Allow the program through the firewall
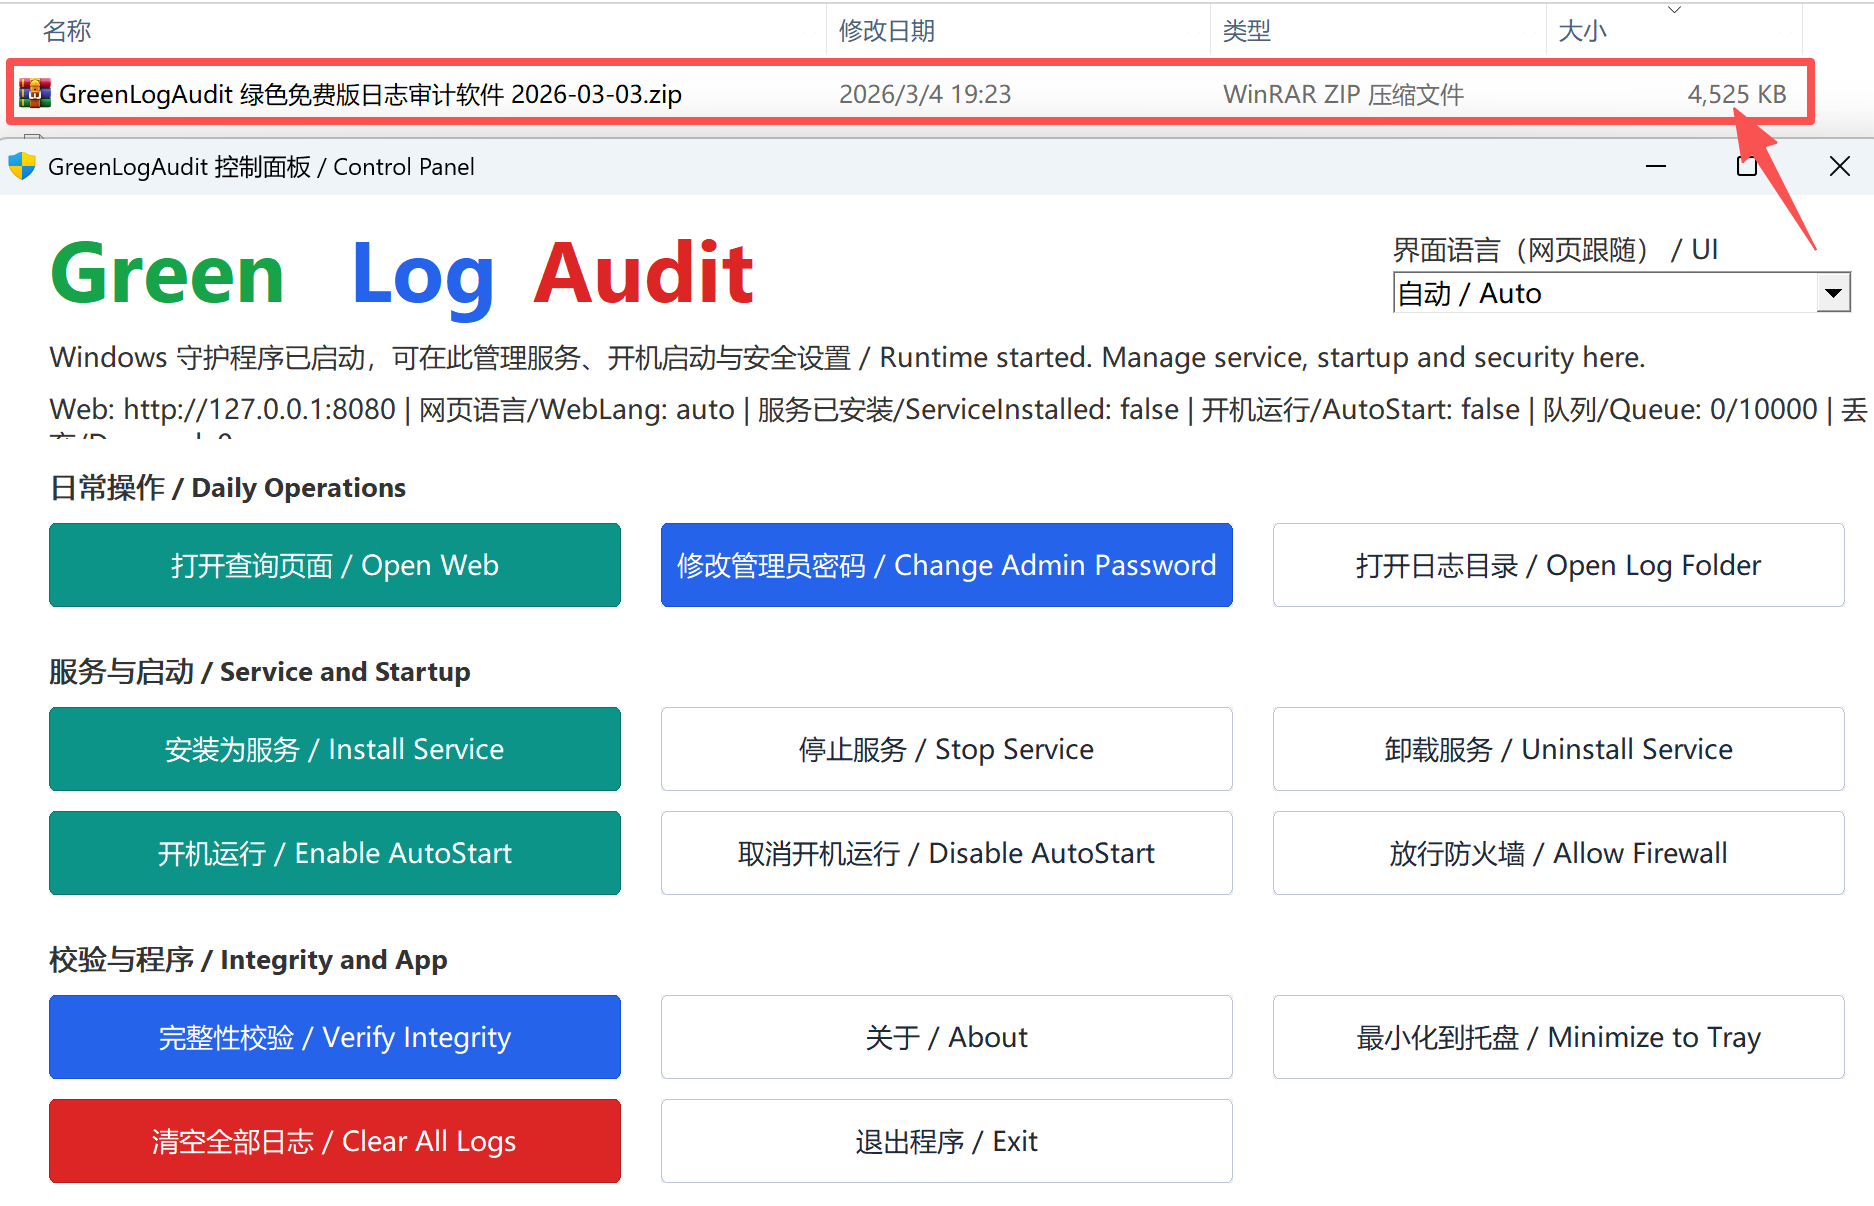 (1557, 853)
